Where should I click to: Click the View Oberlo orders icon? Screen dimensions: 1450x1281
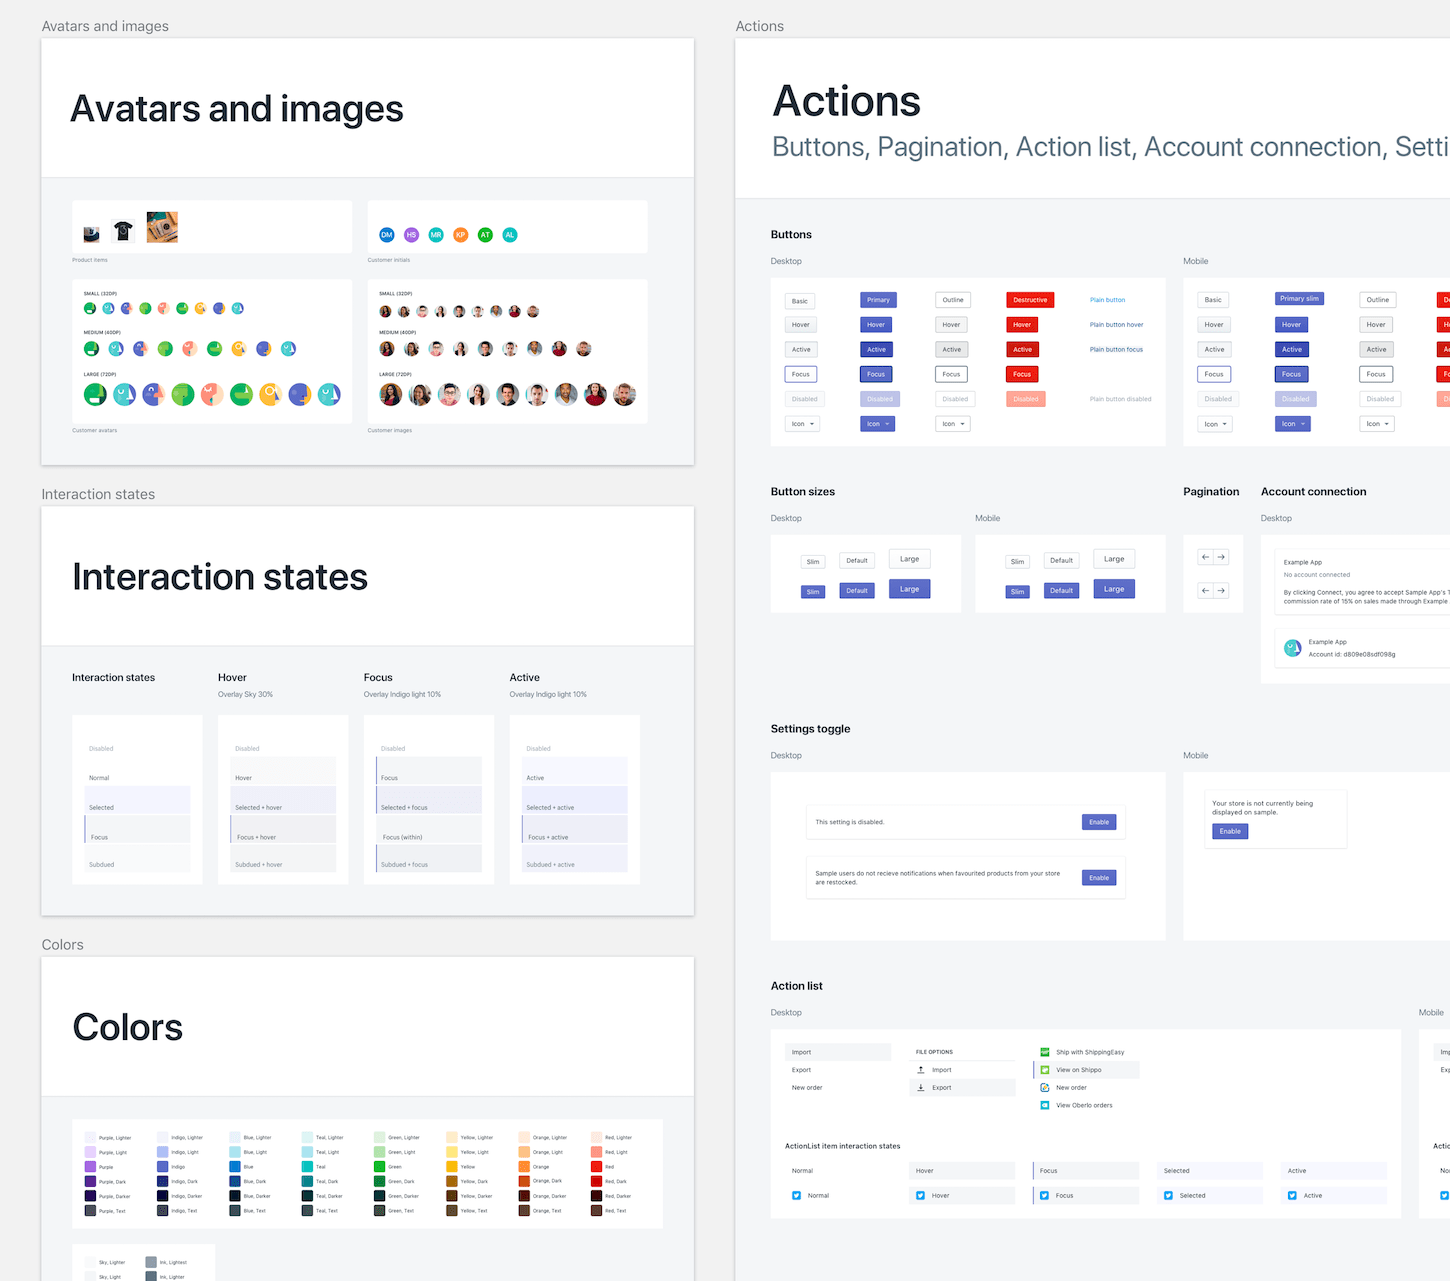coord(1047,1105)
